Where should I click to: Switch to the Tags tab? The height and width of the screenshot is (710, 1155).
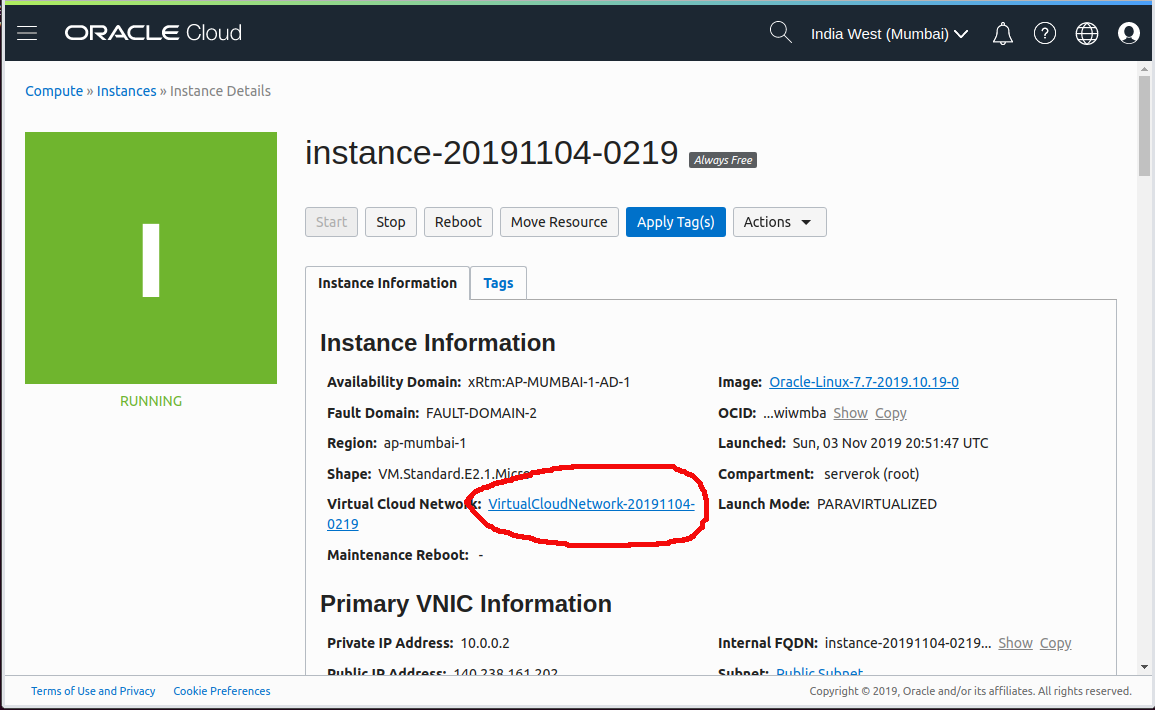coord(498,283)
